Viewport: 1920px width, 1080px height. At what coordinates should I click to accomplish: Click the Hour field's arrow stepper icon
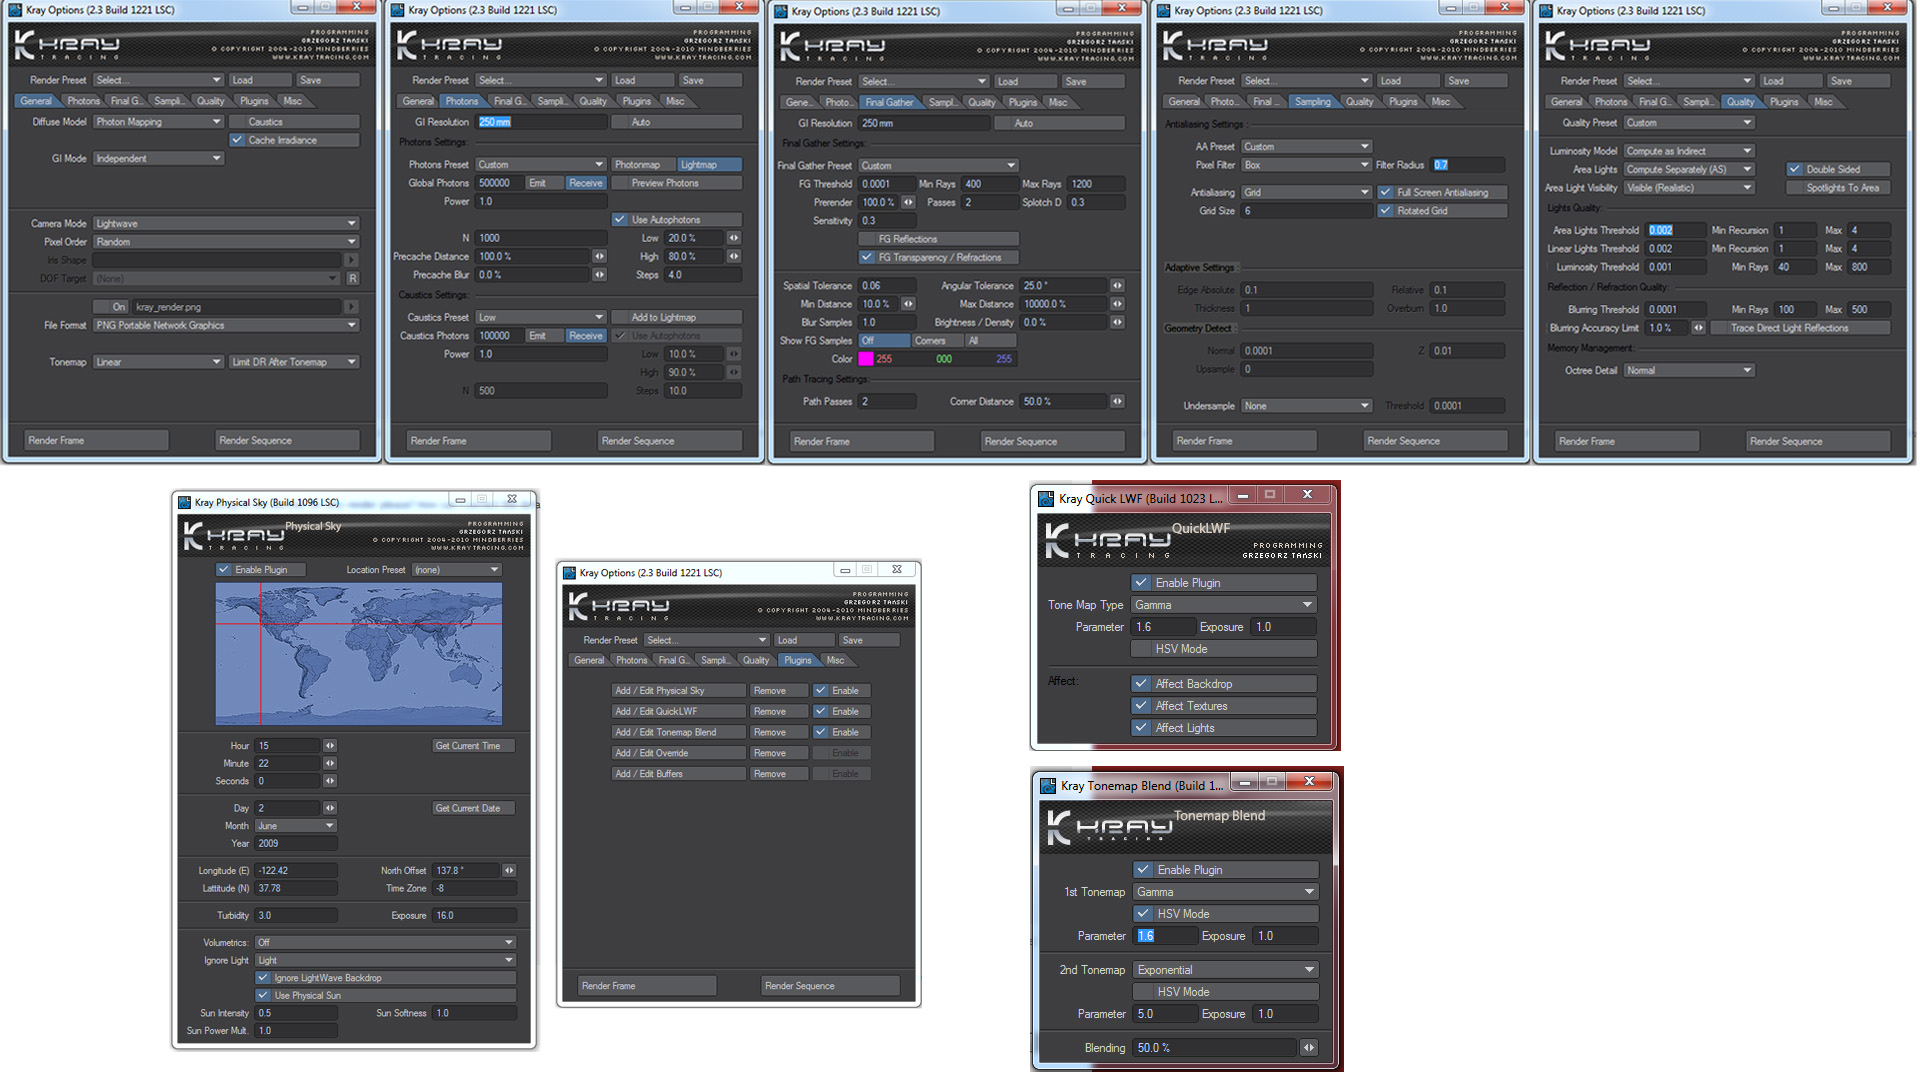click(x=330, y=746)
